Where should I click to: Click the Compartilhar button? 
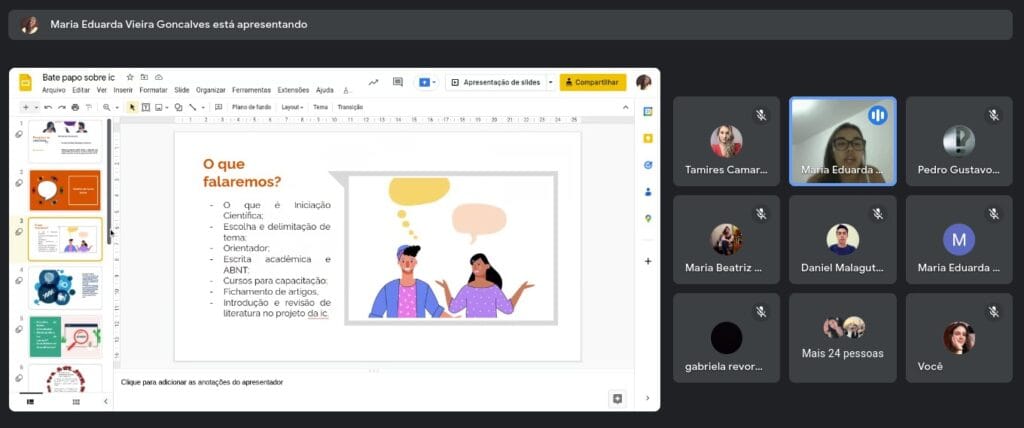tap(593, 82)
